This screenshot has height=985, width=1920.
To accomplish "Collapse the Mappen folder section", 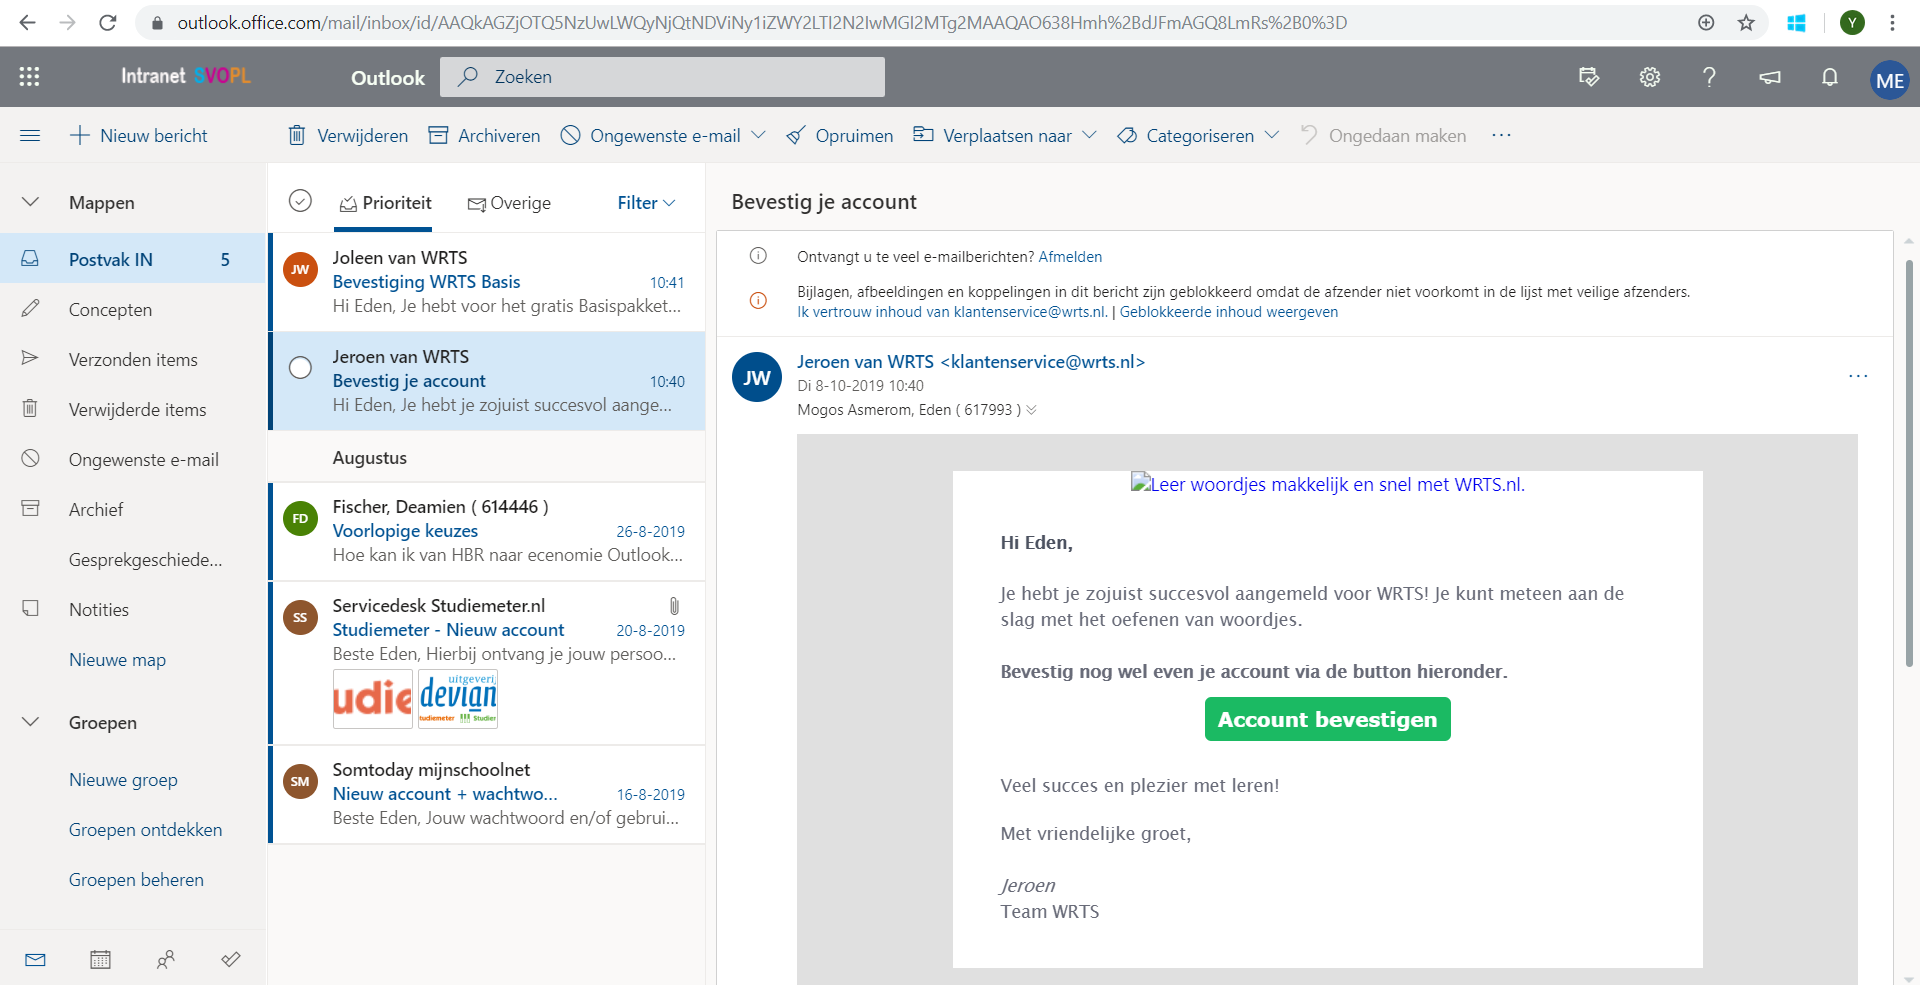I will [30, 202].
